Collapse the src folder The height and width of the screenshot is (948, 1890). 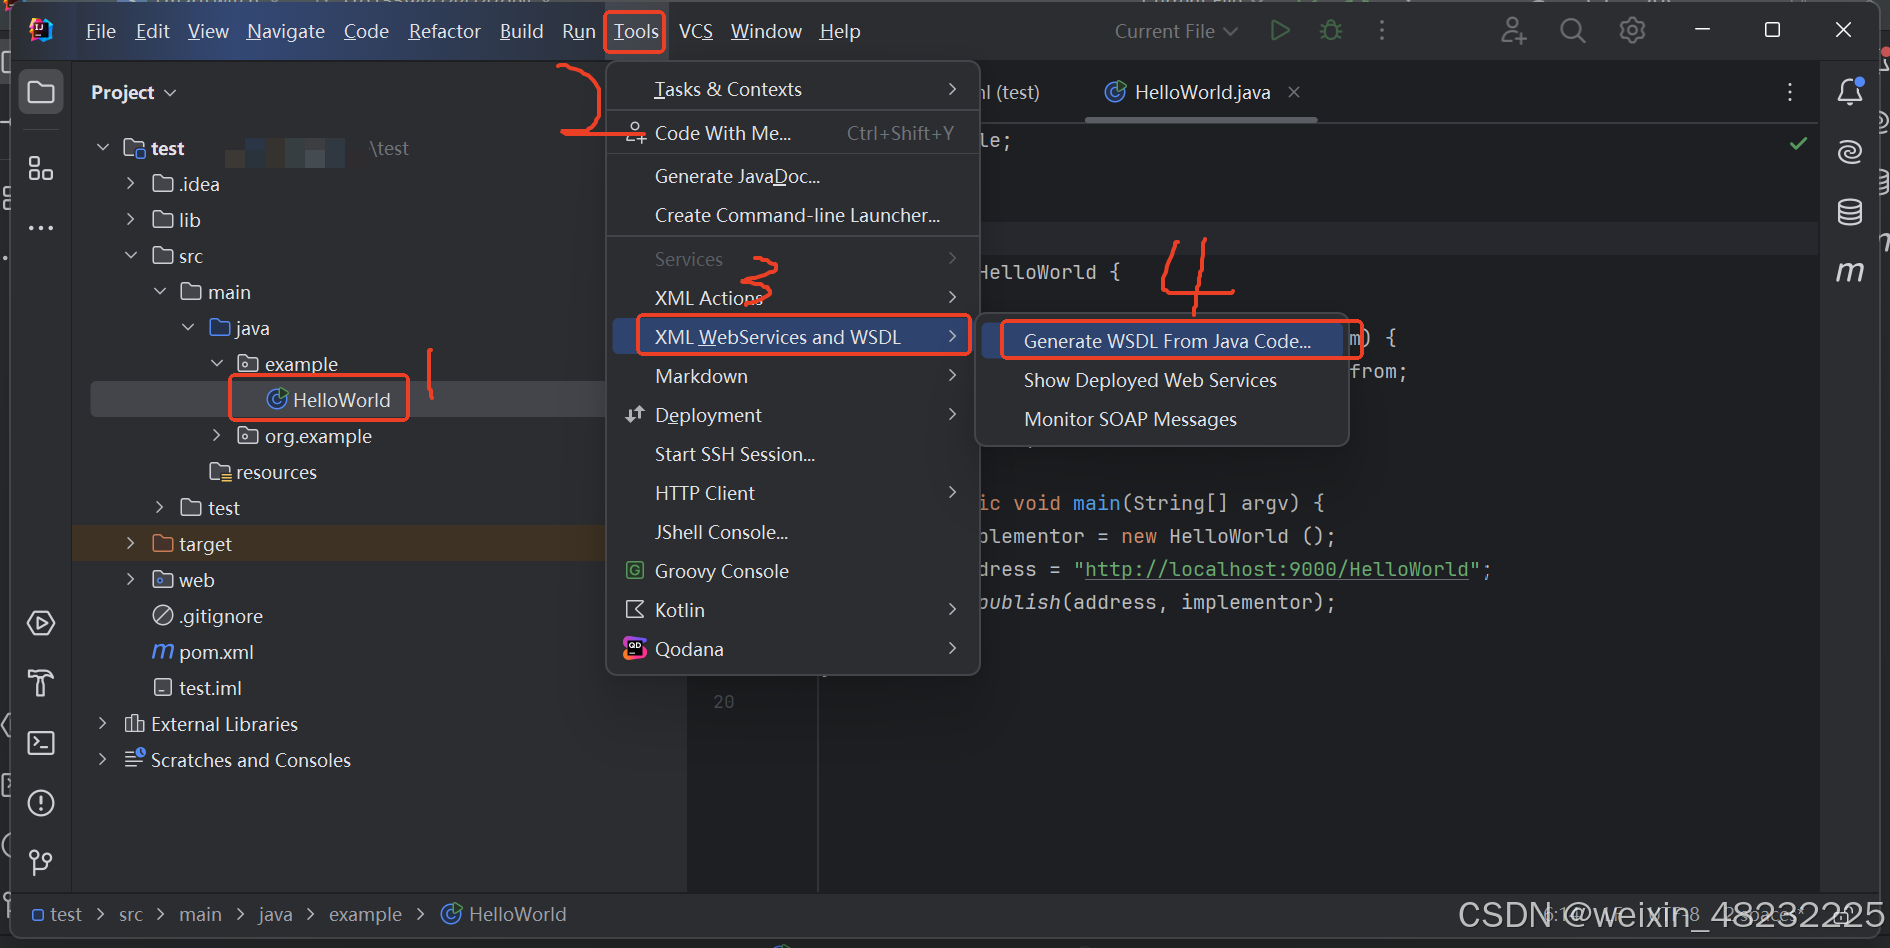tap(131, 256)
